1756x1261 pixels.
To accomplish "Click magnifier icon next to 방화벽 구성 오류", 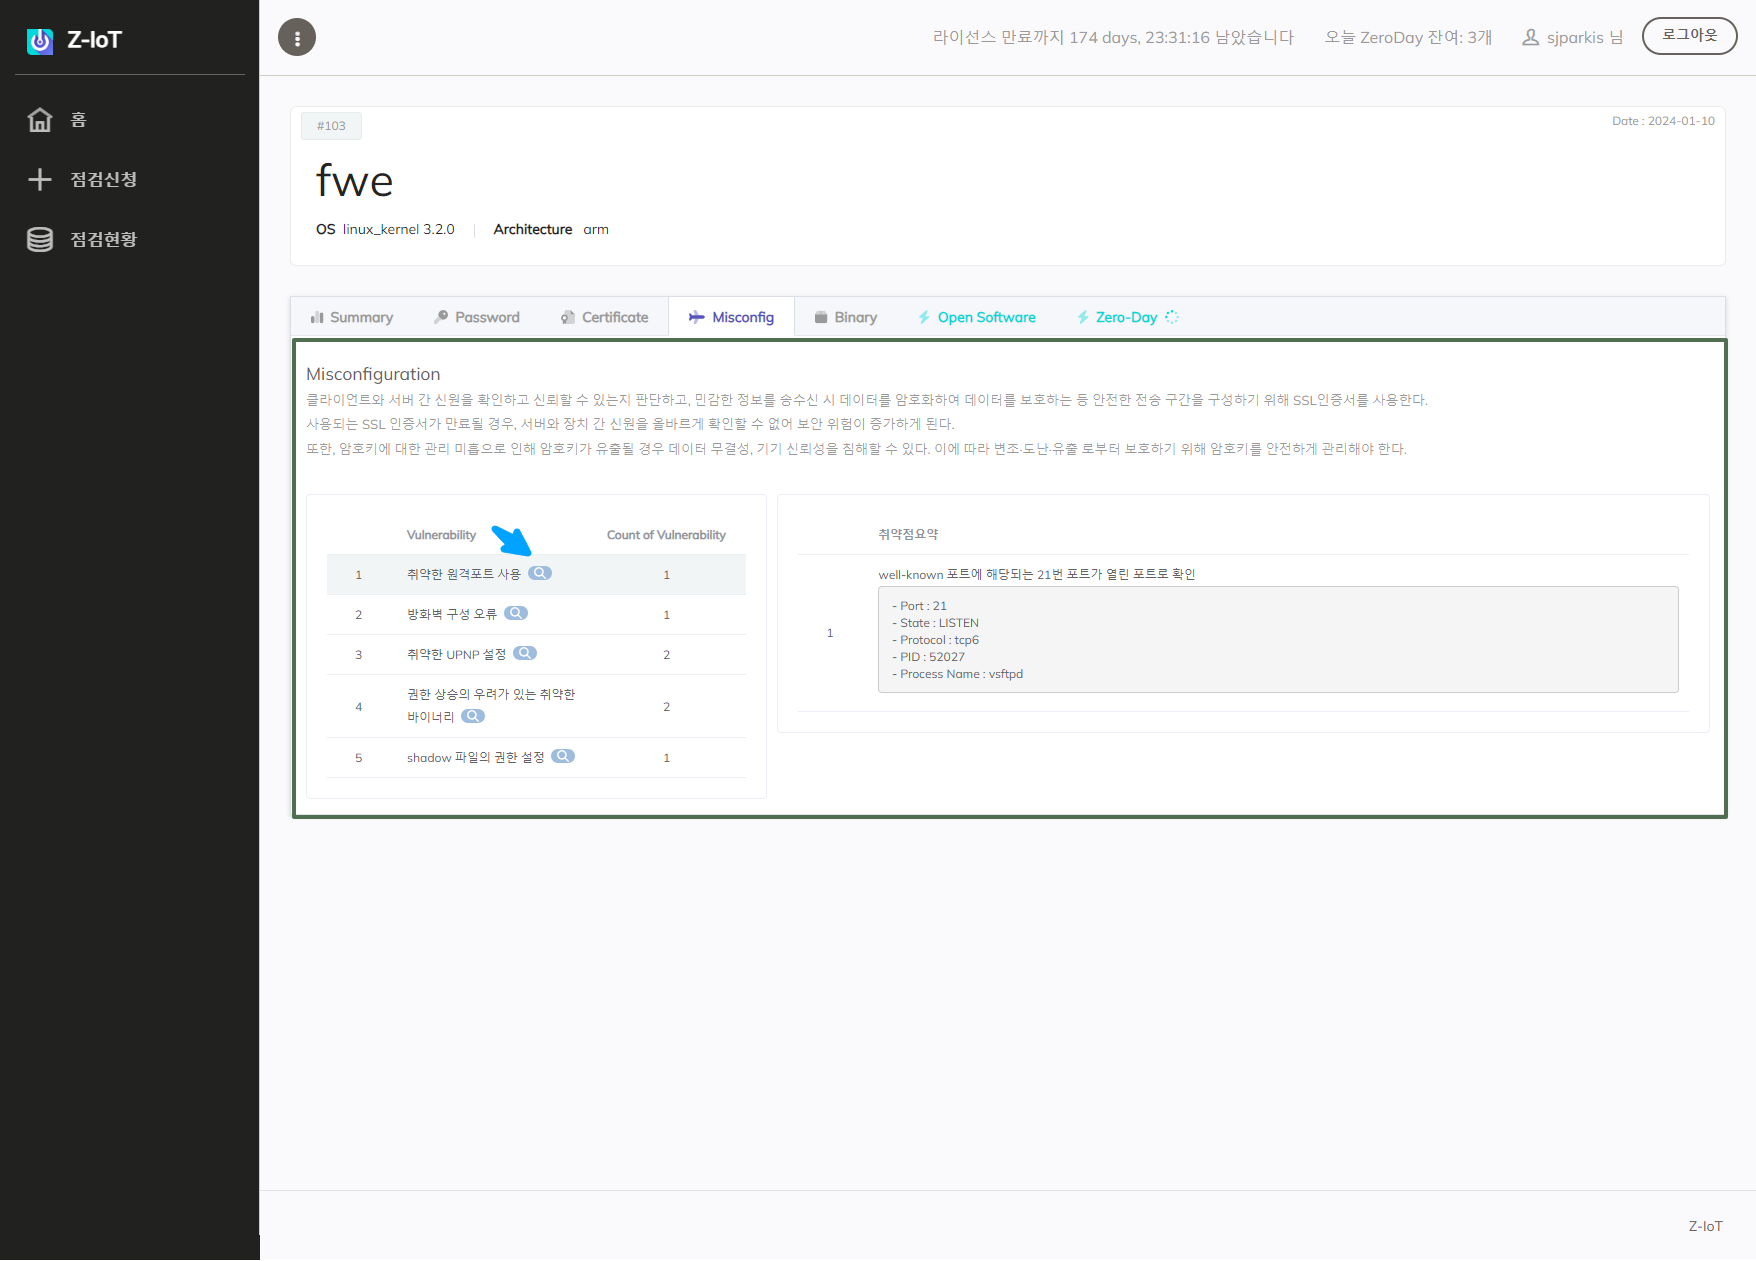I will tap(516, 614).
